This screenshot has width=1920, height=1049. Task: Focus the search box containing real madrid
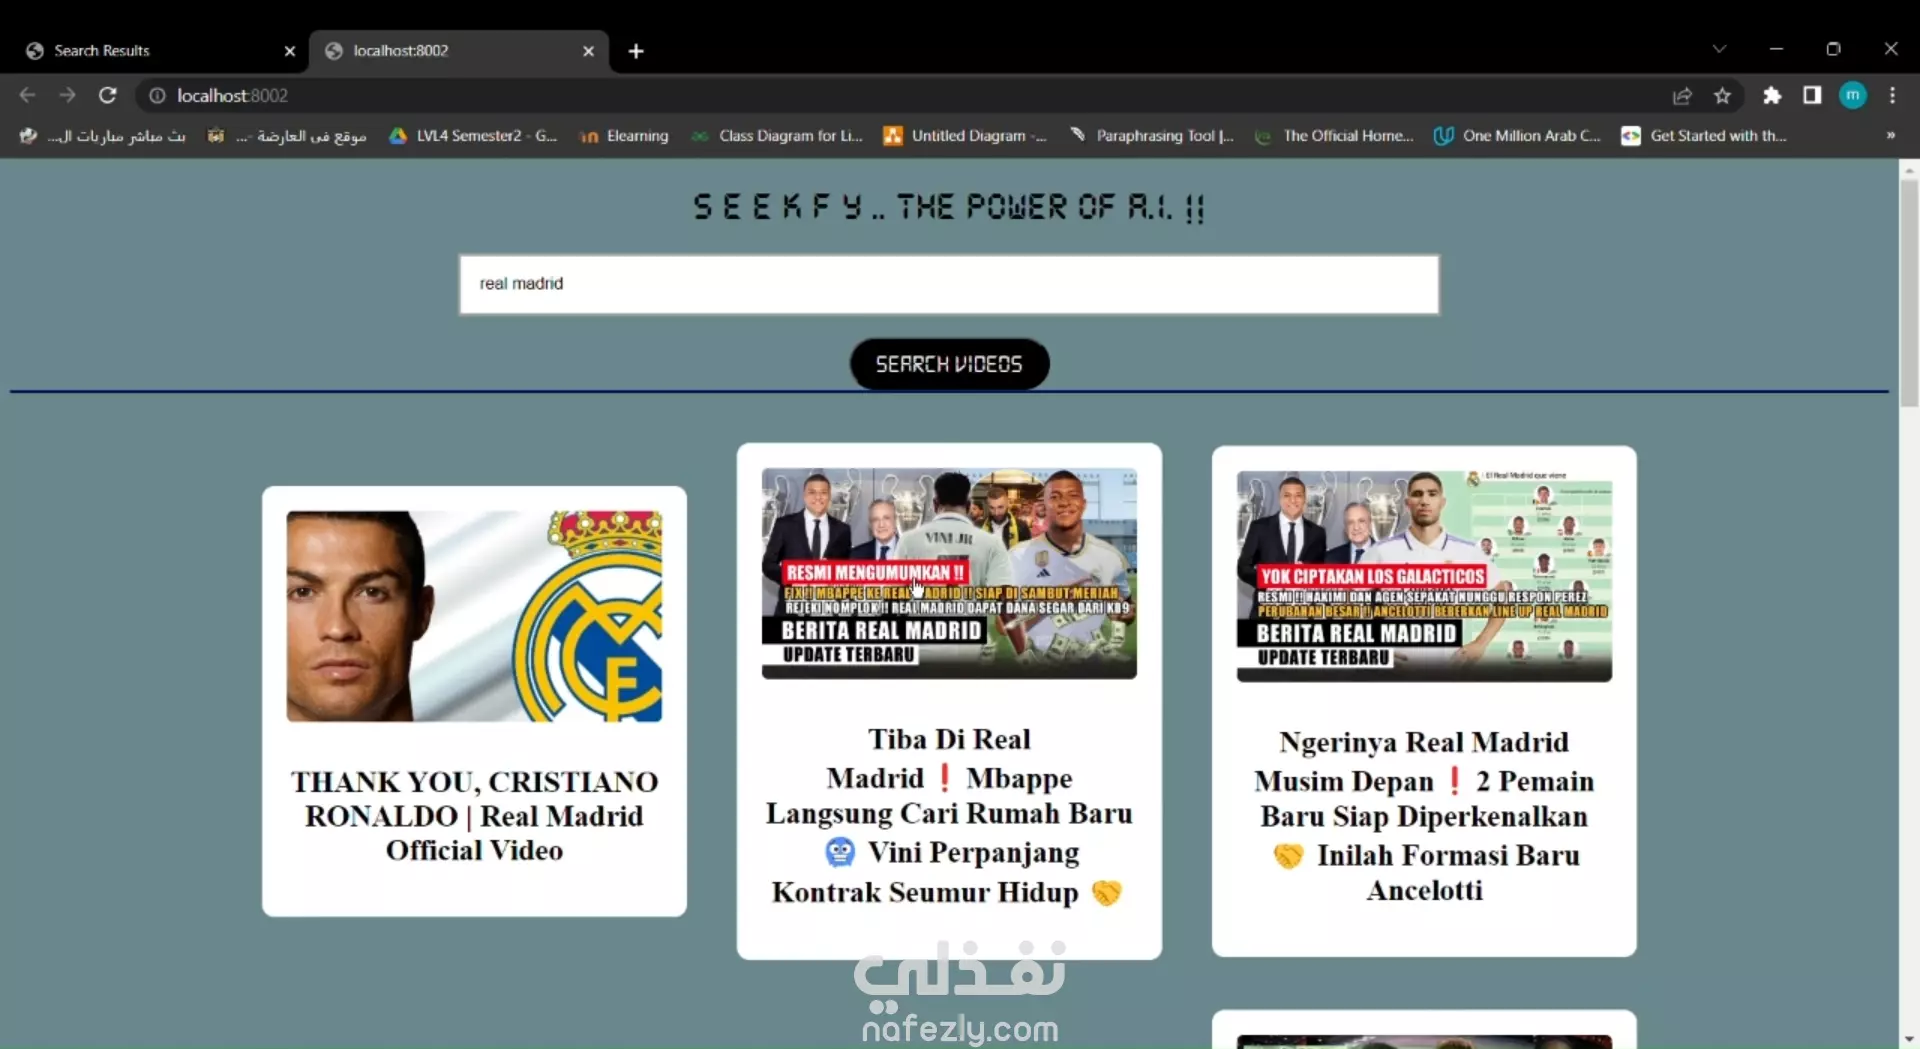949,284
